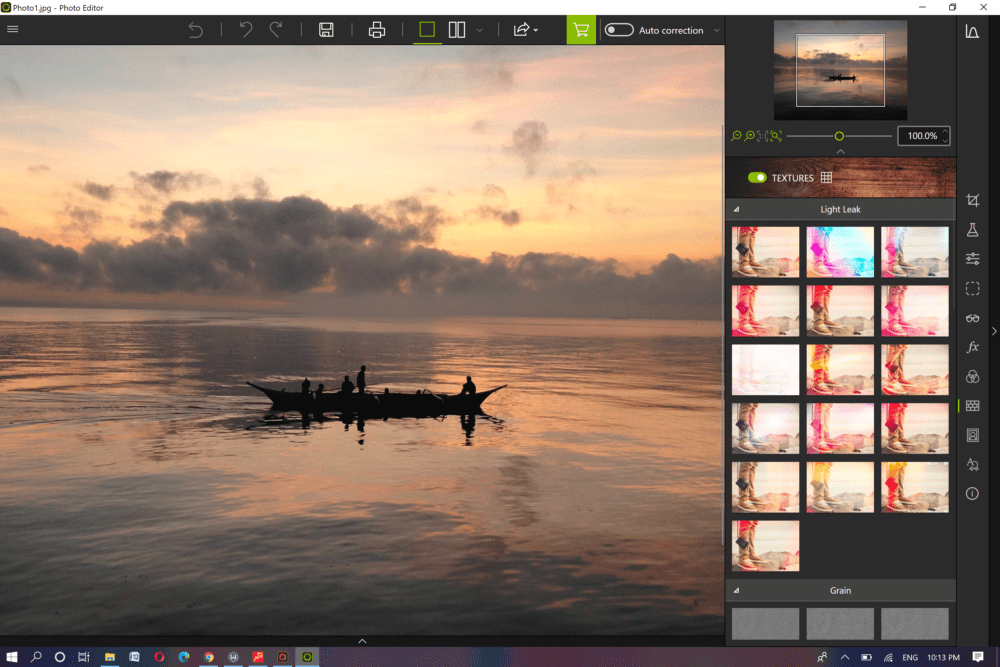Open the share dropdown menu
Image resolution: width=1000 pixels, height=667 pixels.
(525, 30)
